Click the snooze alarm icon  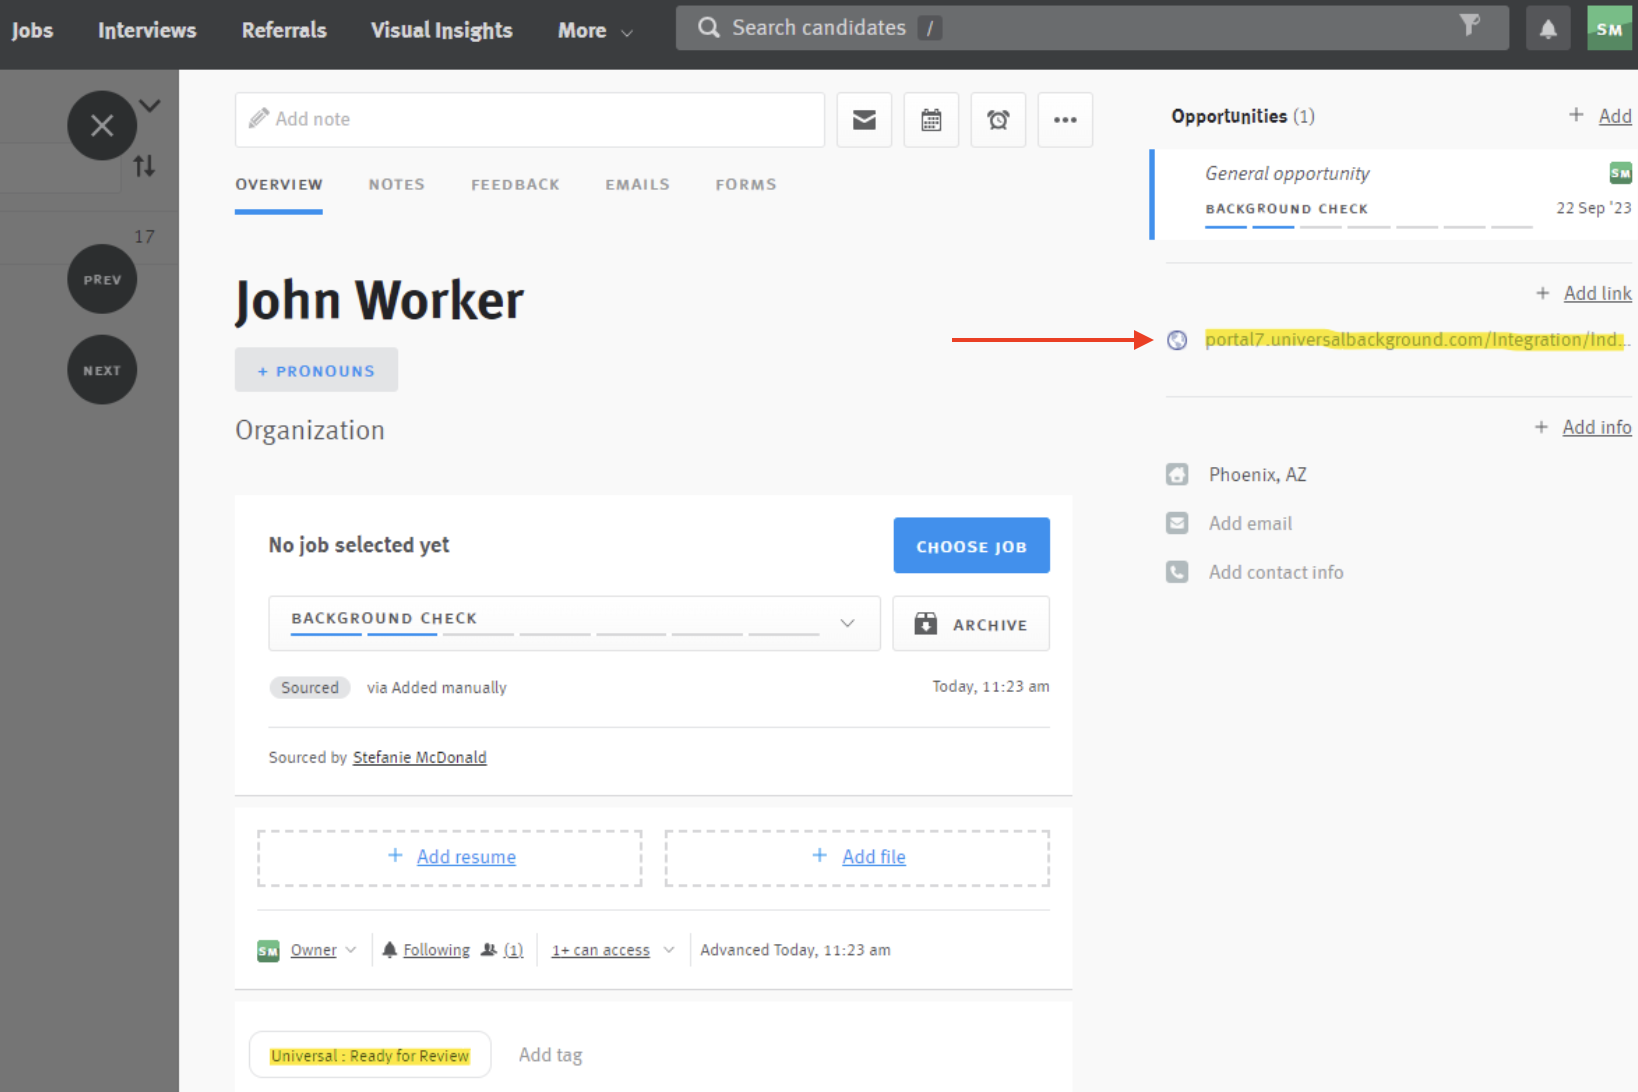pyautogui.click(x=997, y=119)
